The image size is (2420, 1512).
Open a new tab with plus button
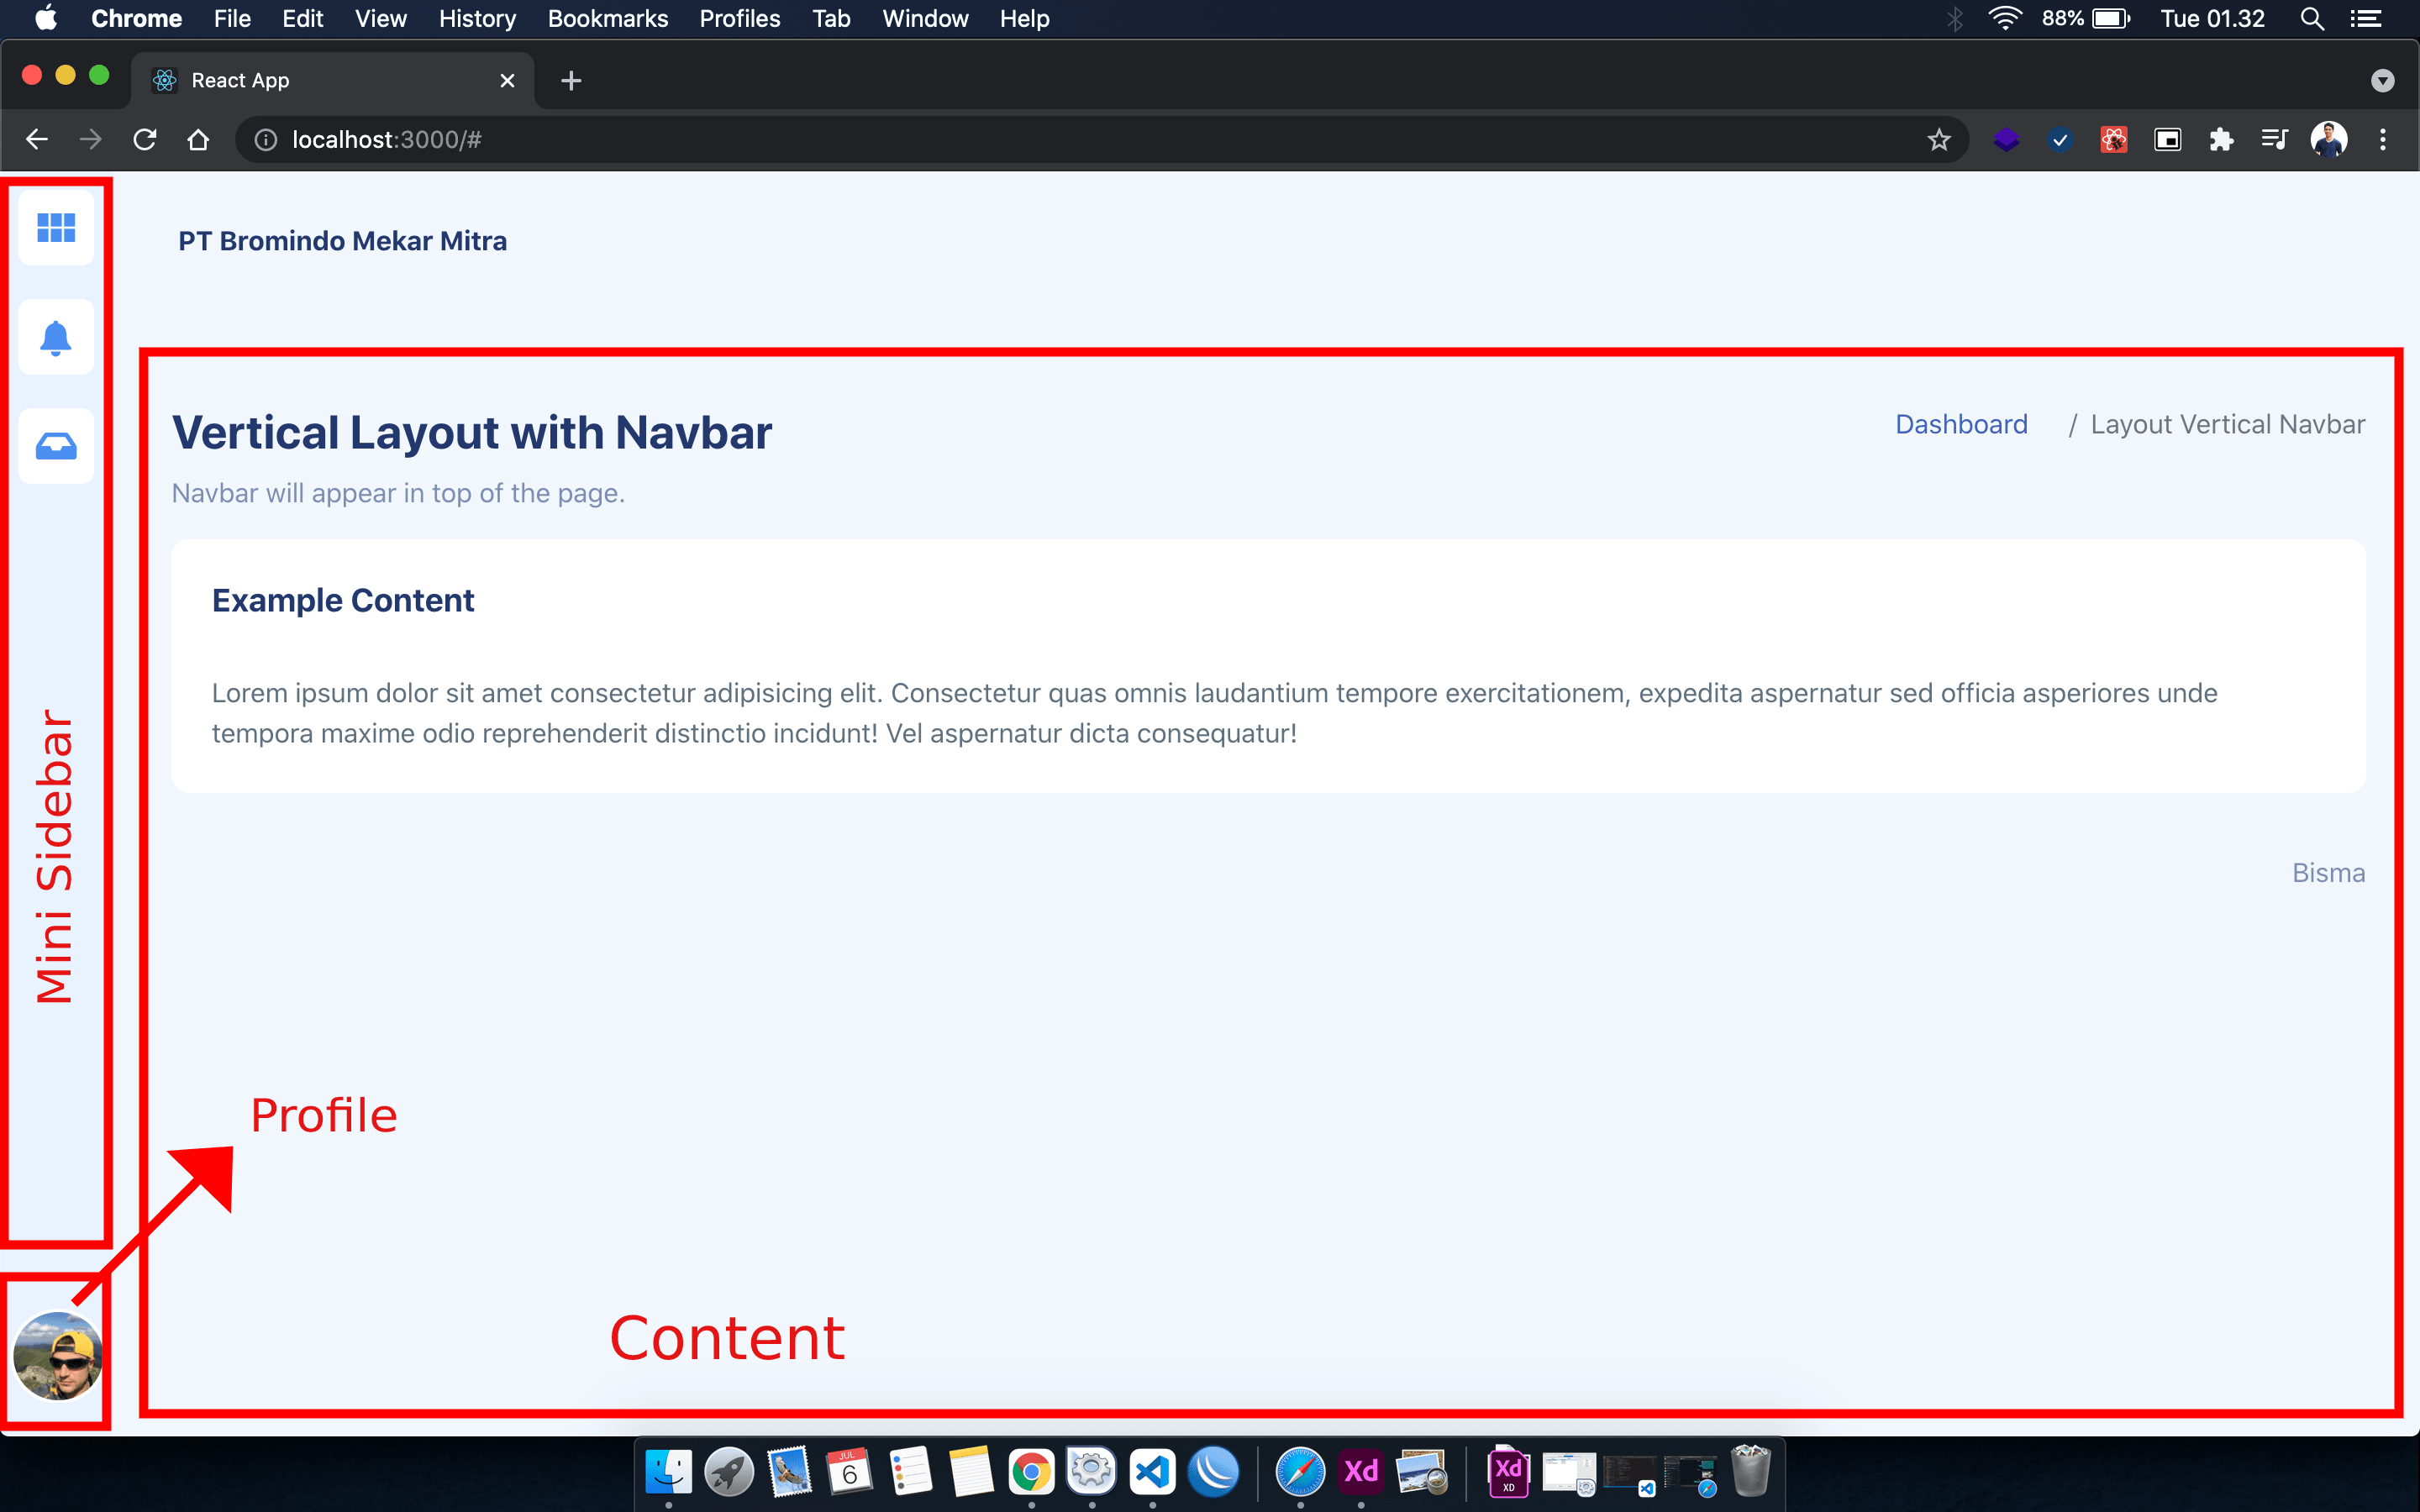pyautogui.click(x=571, y=81)
